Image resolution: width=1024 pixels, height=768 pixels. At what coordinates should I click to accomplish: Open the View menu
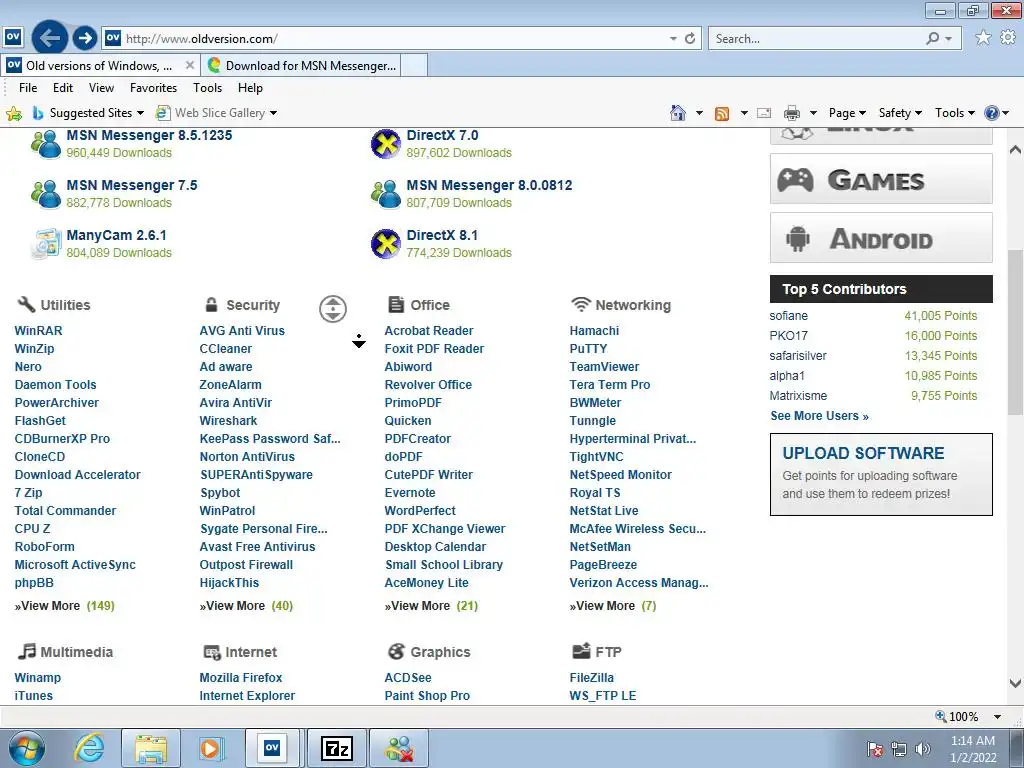tap(101, 88)
